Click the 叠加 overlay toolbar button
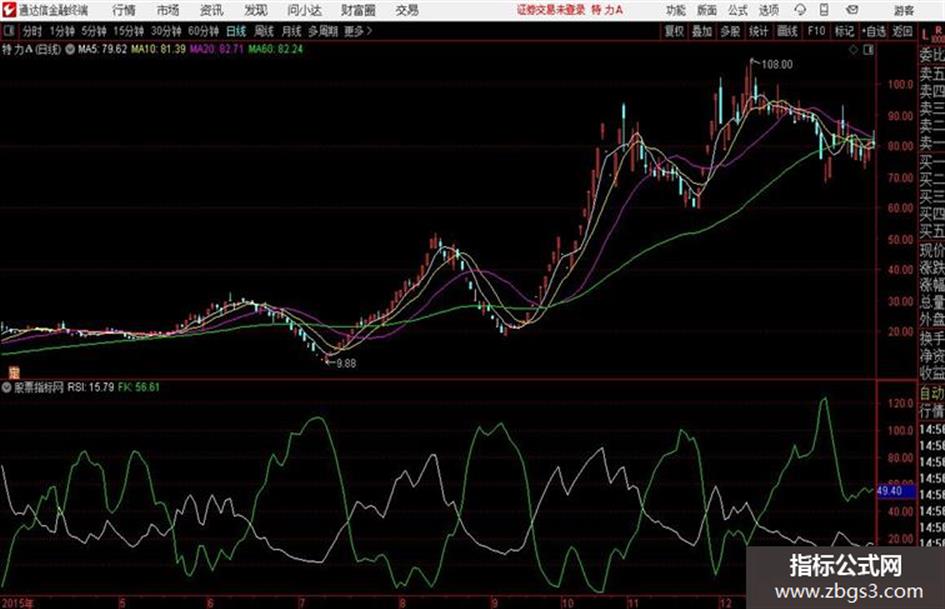The width and height of the screenshot is (945, 609). 702,31
